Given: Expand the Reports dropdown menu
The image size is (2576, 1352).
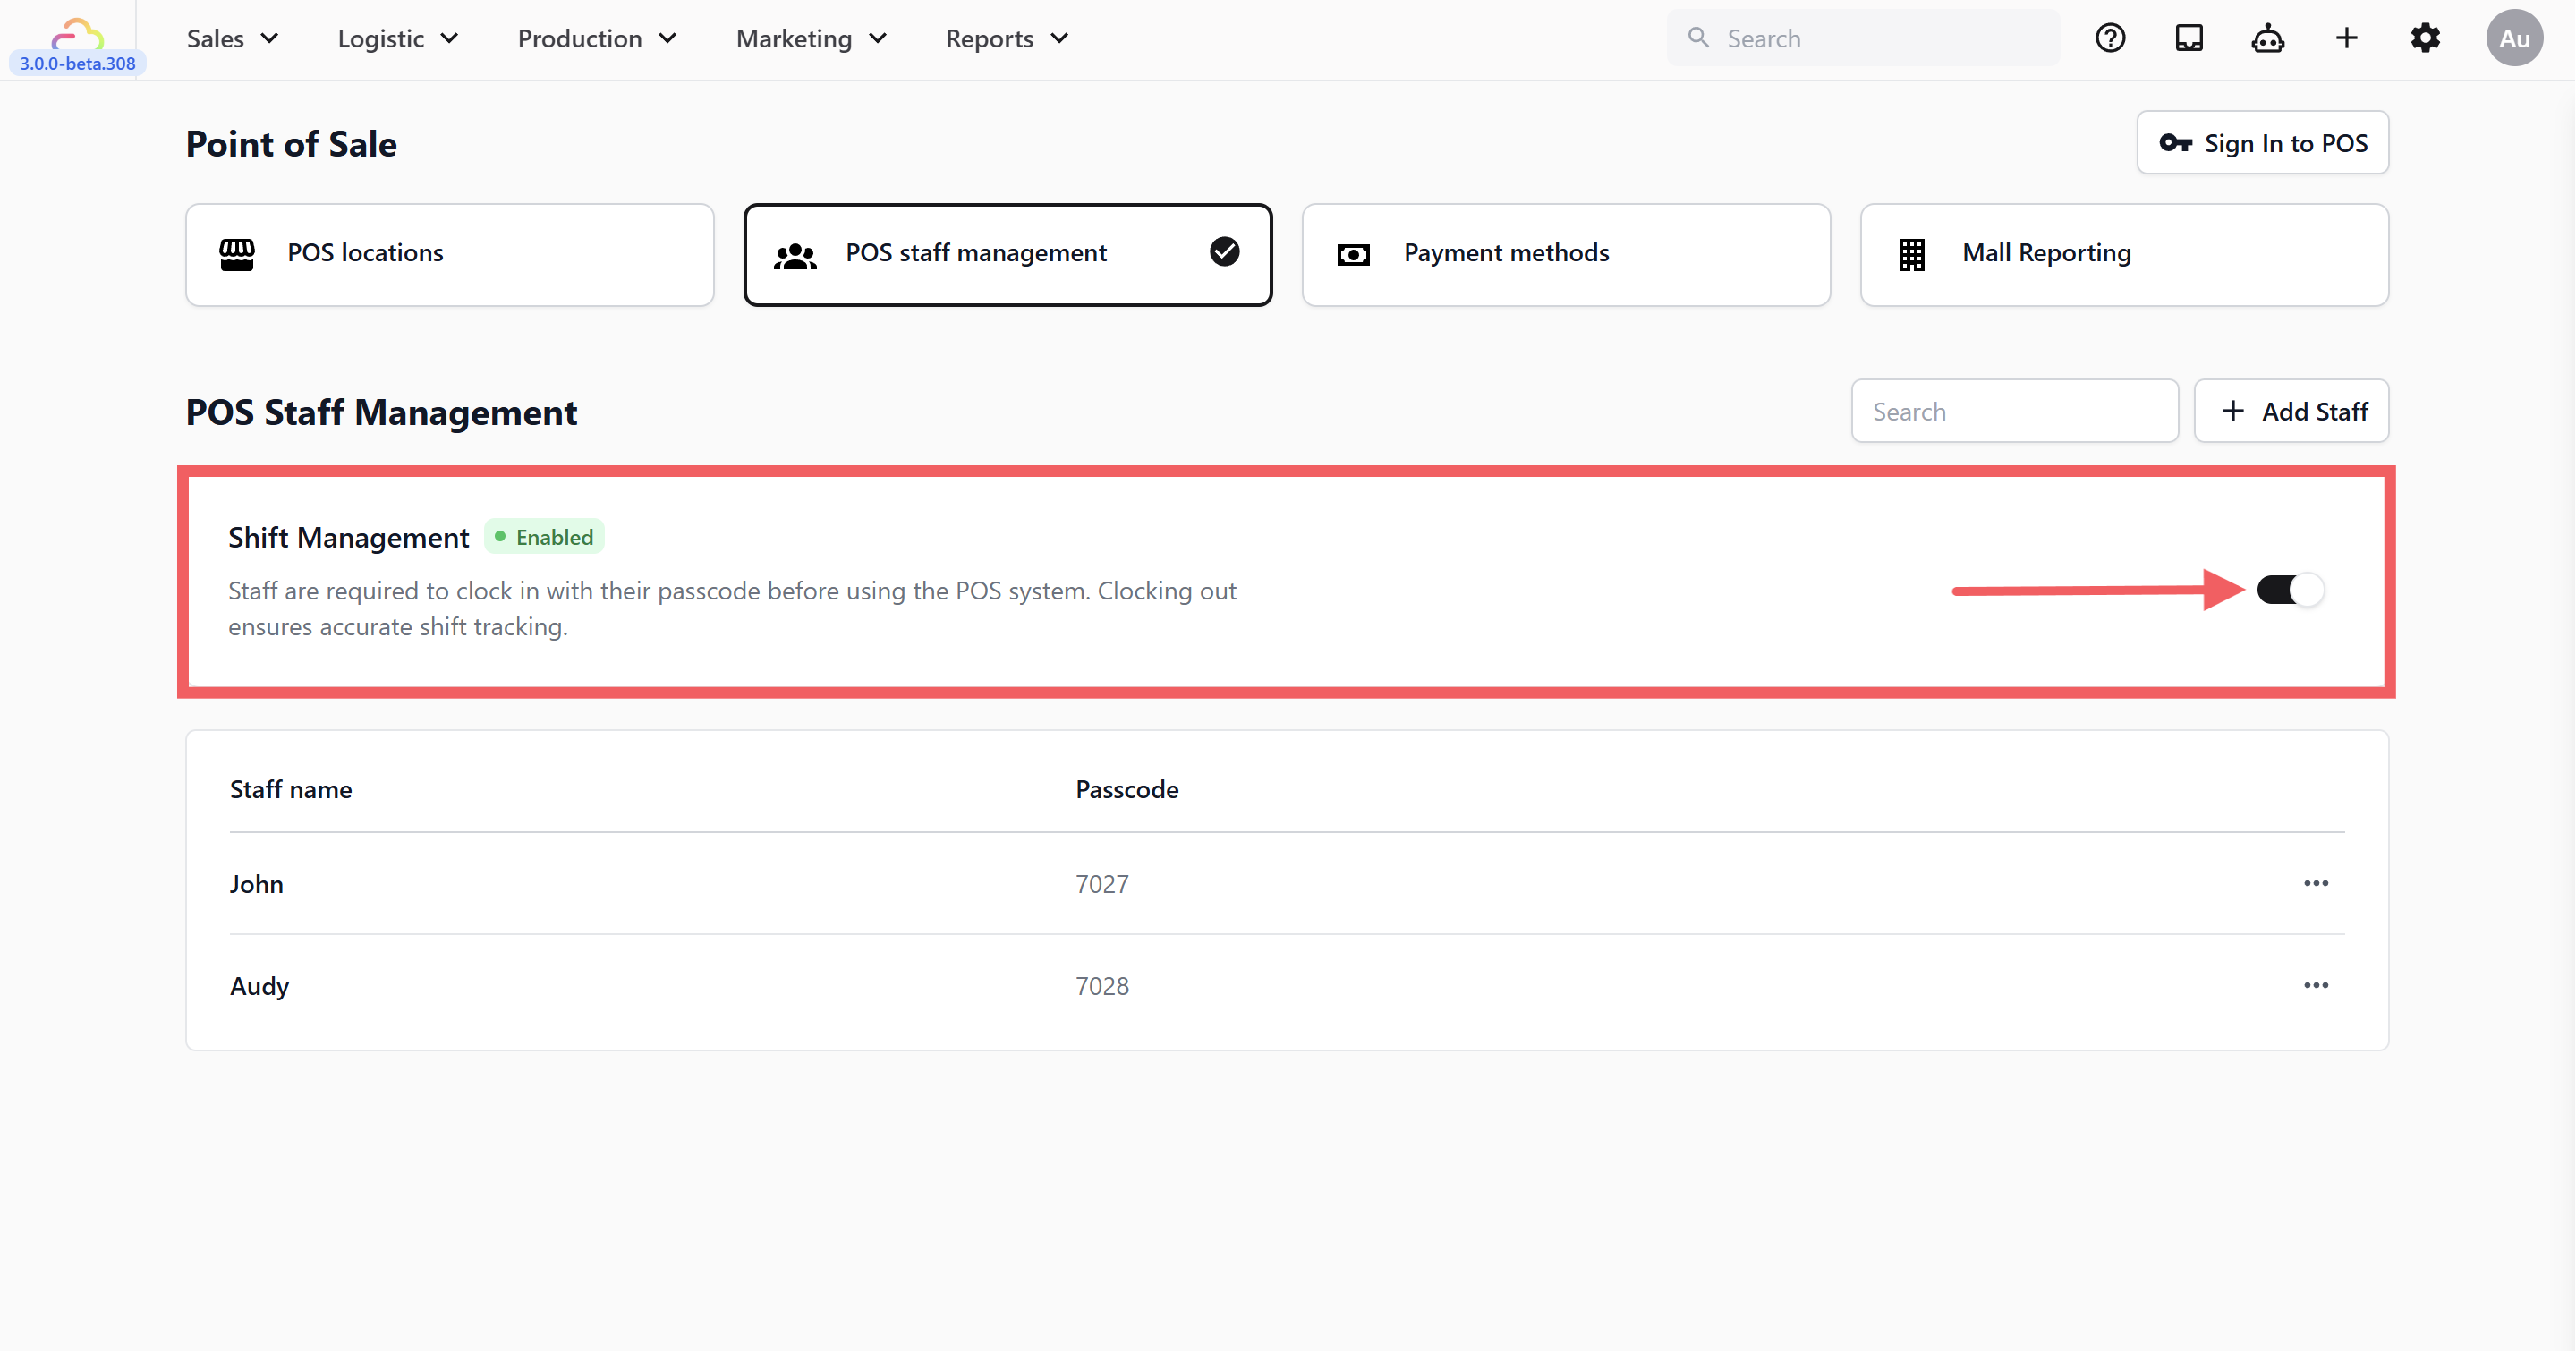Looking at the screenshot, I should [x=1007, y=38].
